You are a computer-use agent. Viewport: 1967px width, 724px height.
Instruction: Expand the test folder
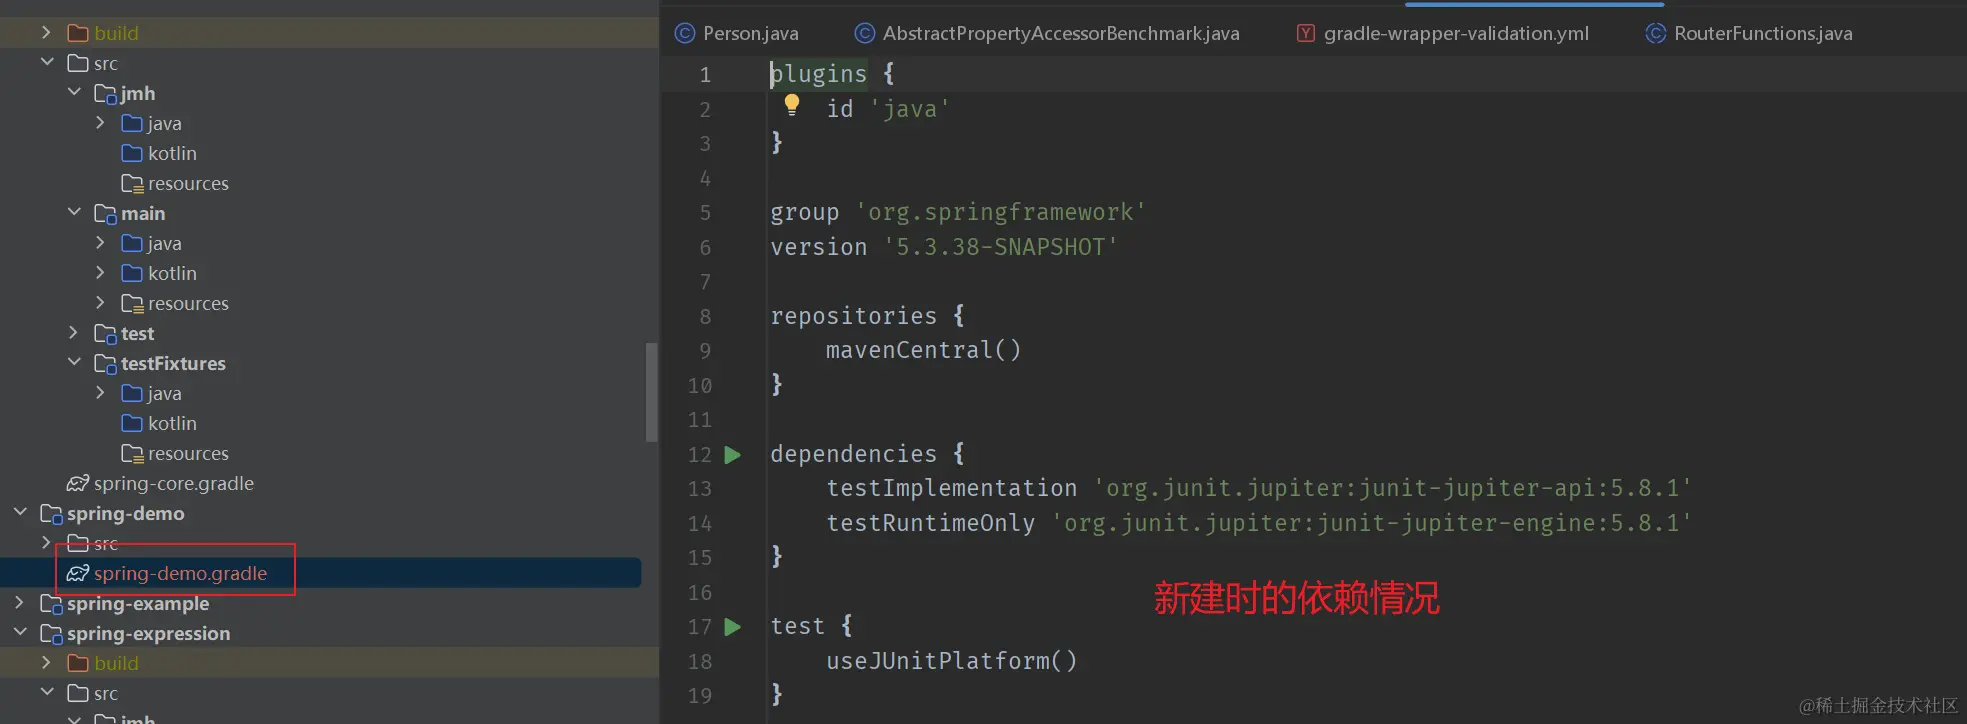click(x=73, y=333)
